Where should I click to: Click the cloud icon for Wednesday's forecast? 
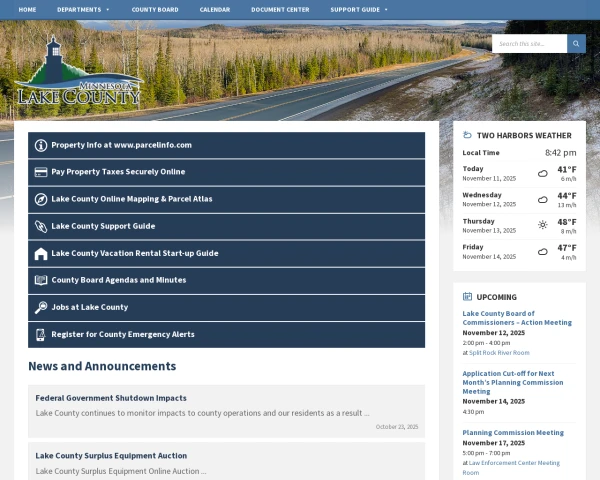[543, 199]
